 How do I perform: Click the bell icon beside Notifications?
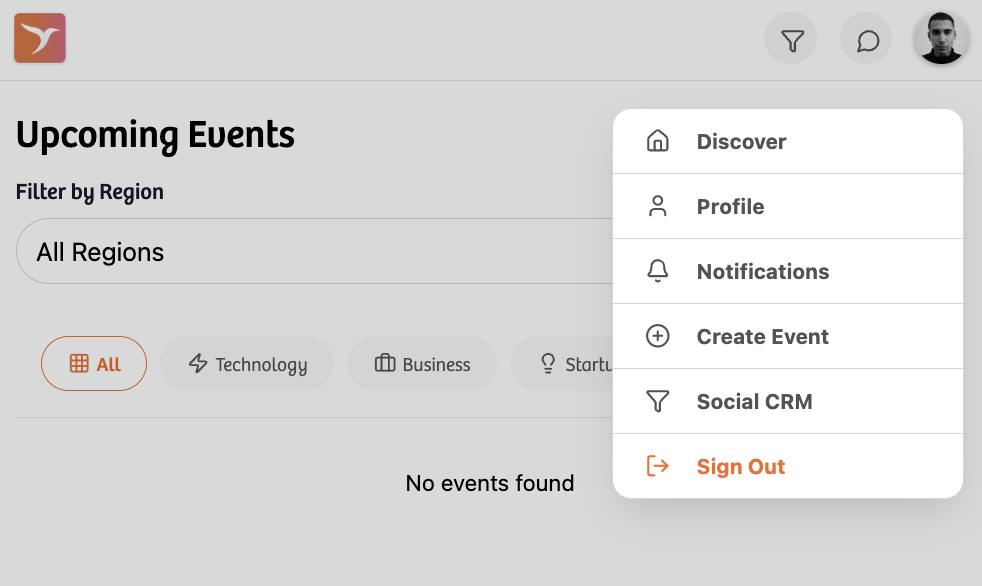point(657,271)
